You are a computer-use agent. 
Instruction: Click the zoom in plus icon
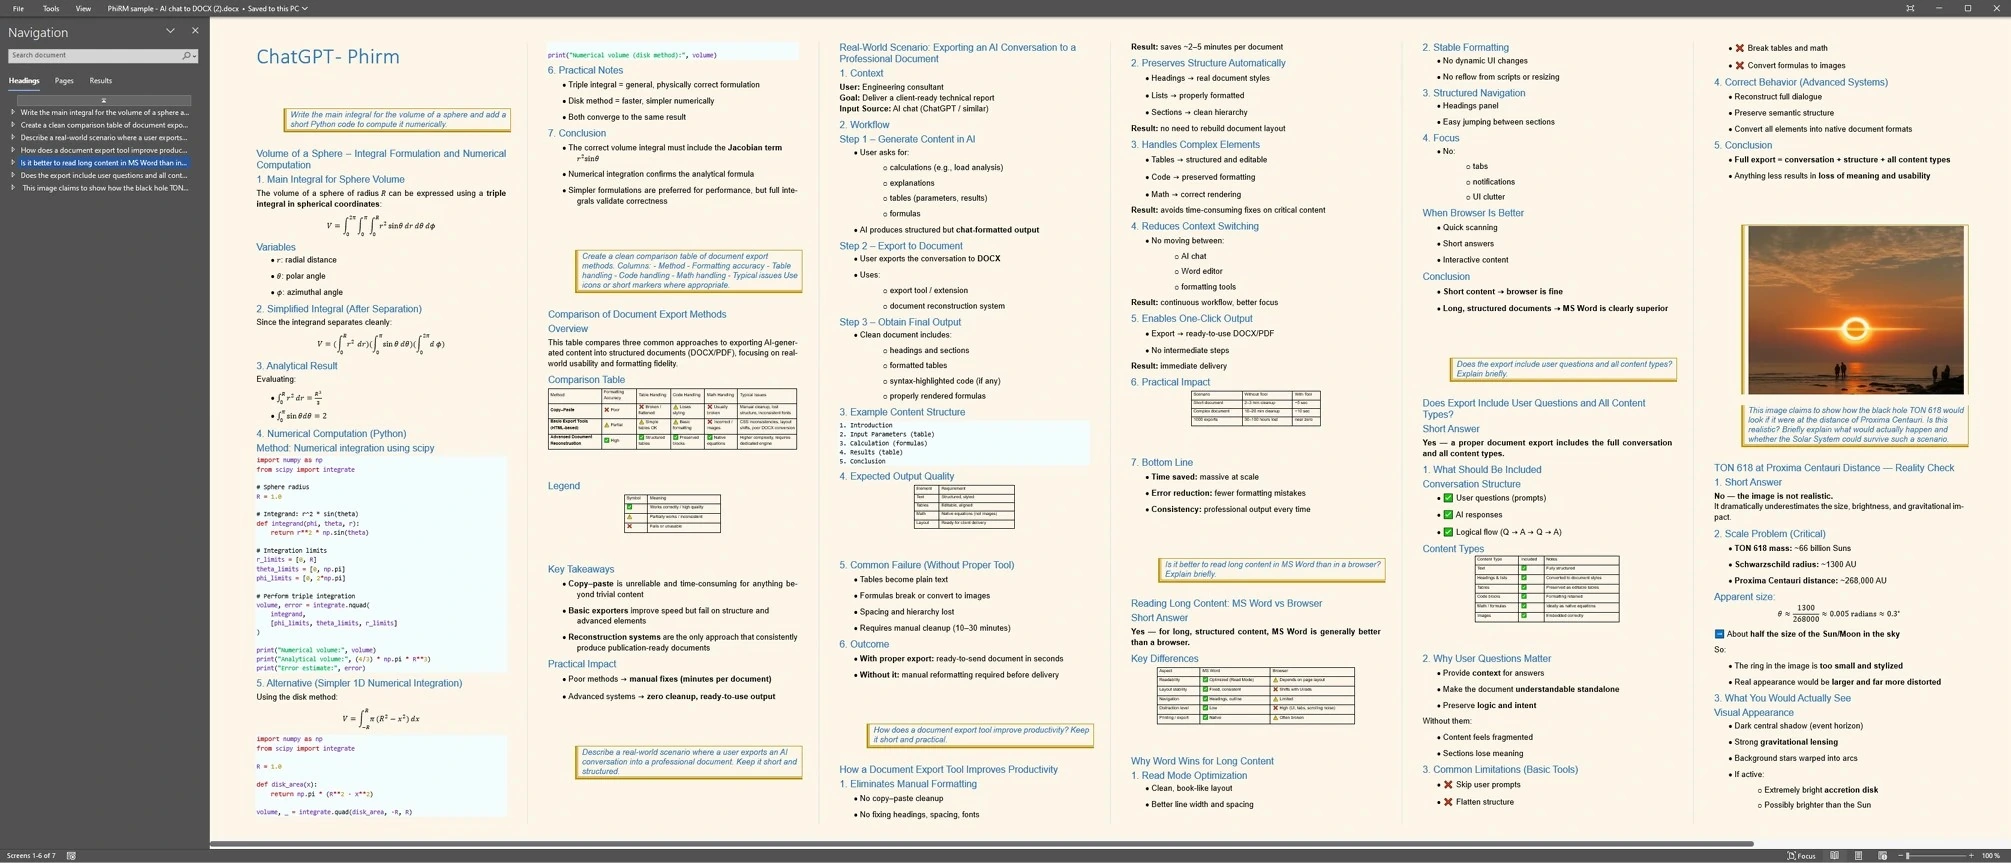click(1971, 856)
